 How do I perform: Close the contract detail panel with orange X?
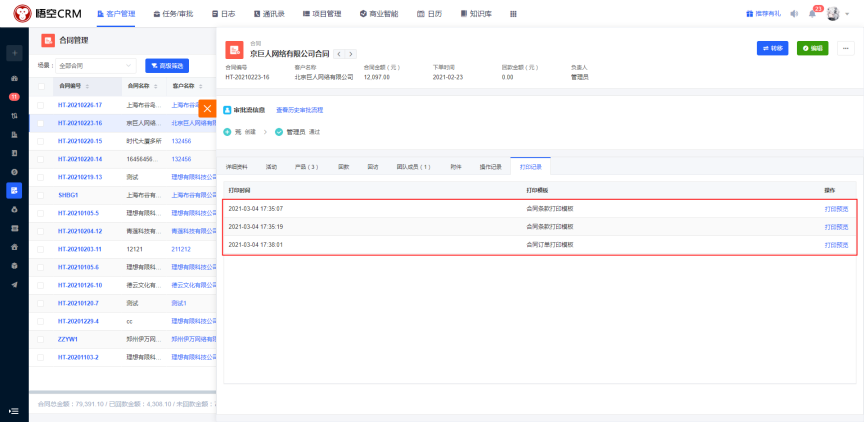click(x=208, y=108)
